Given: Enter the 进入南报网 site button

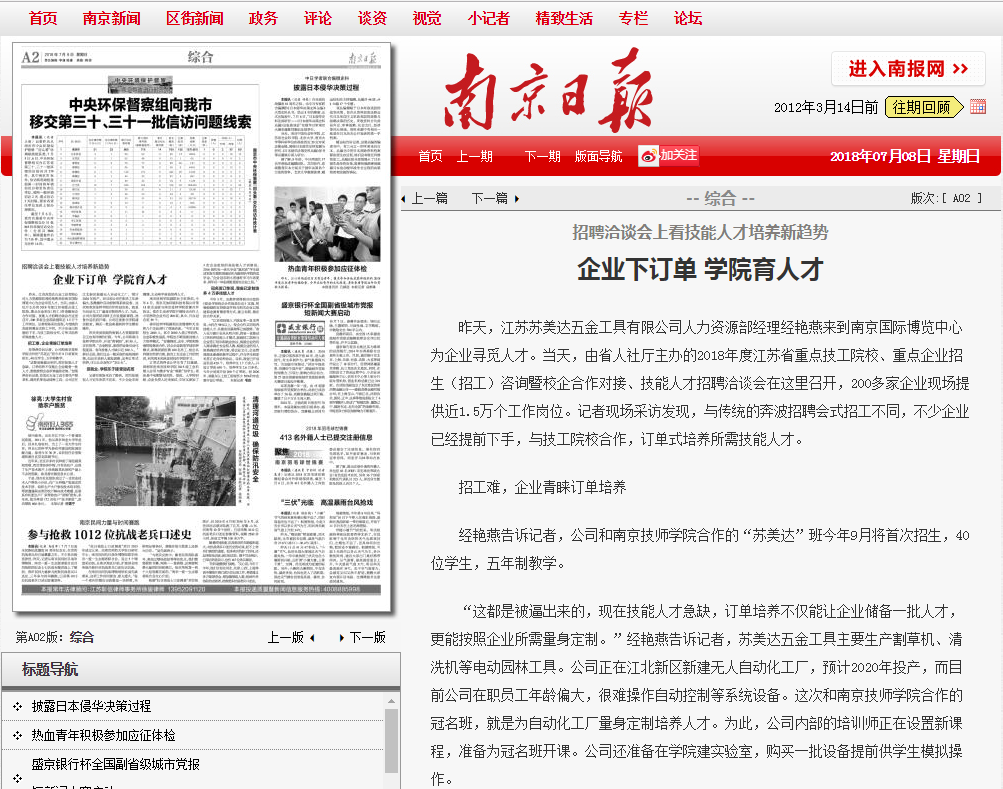Looking at the screenshot, I should pos(908,69).
